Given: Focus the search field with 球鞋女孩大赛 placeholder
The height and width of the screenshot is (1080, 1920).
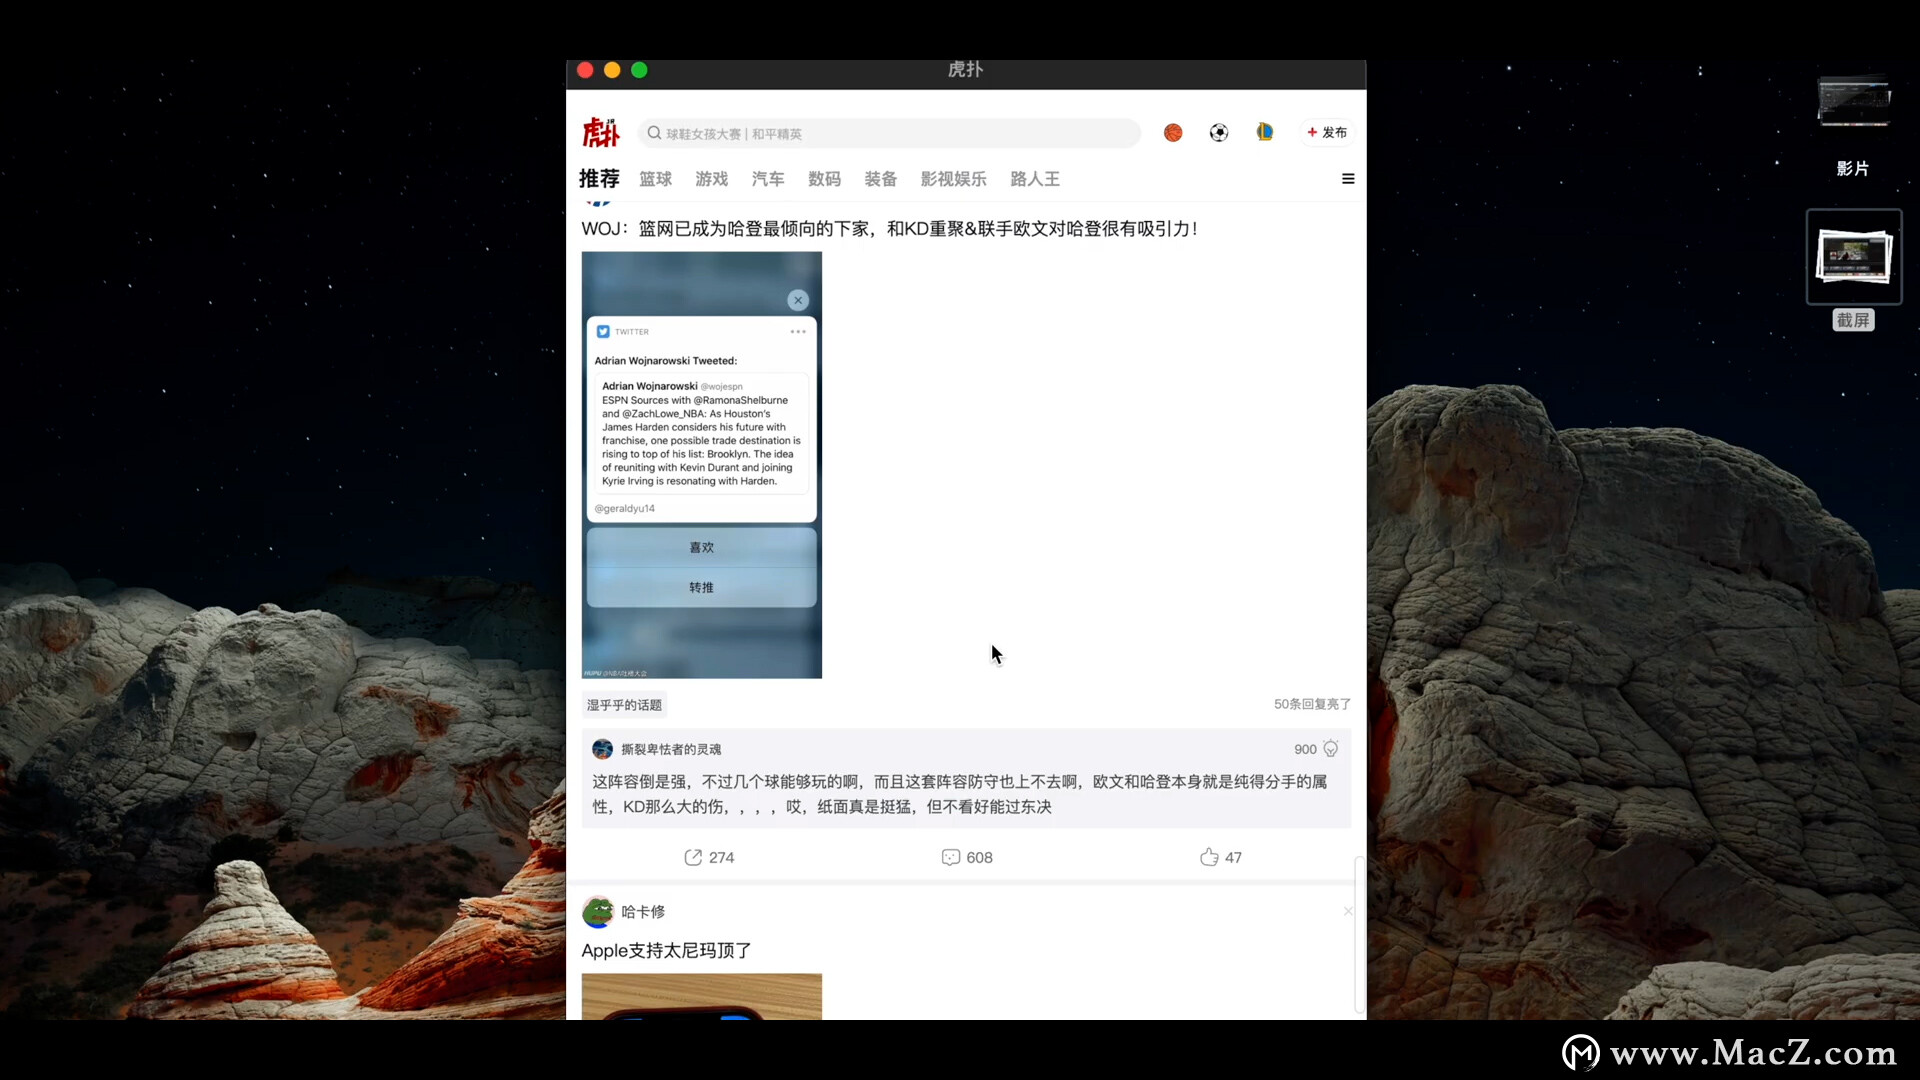Looking at the screenshot, I should coord(888,133).
